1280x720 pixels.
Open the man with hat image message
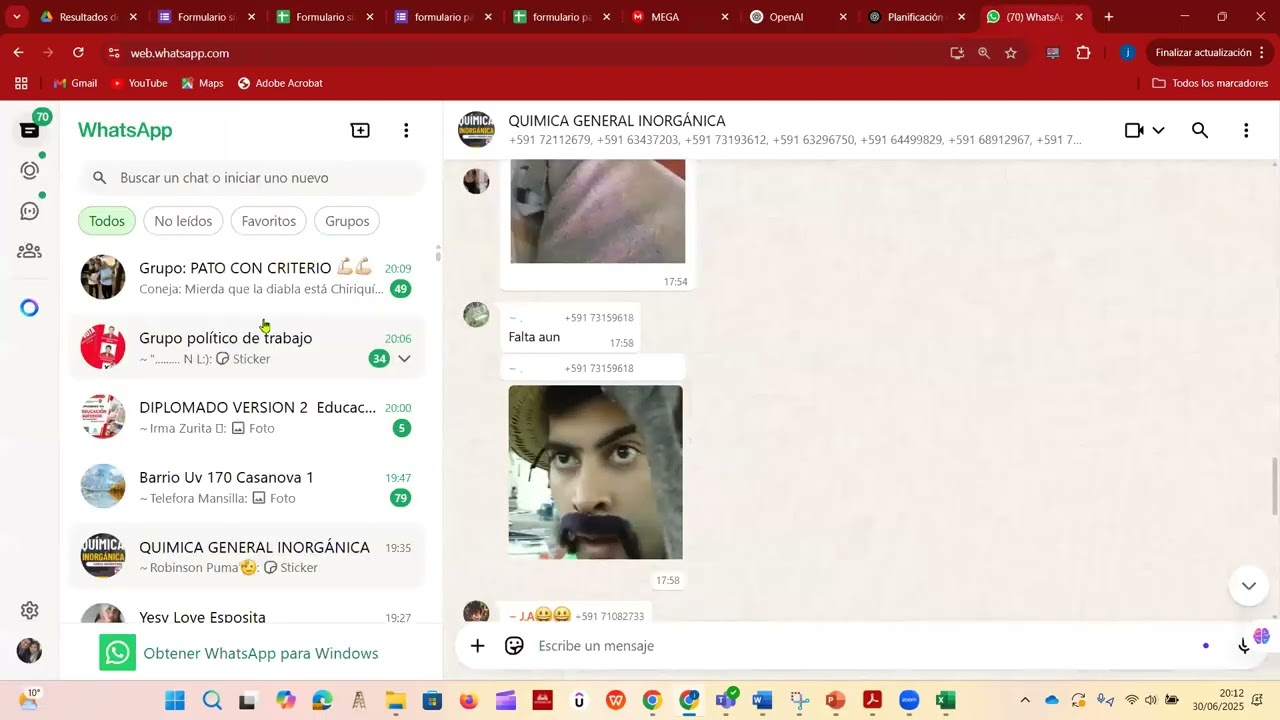pos(596,472)
